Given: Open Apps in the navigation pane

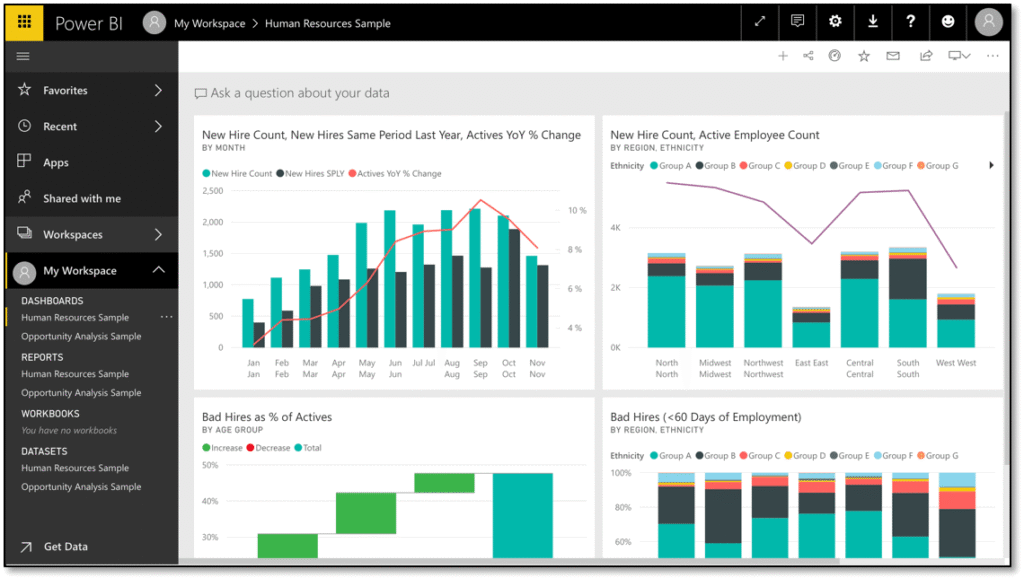Looking at the screenshot, I should tap(56, 162).
